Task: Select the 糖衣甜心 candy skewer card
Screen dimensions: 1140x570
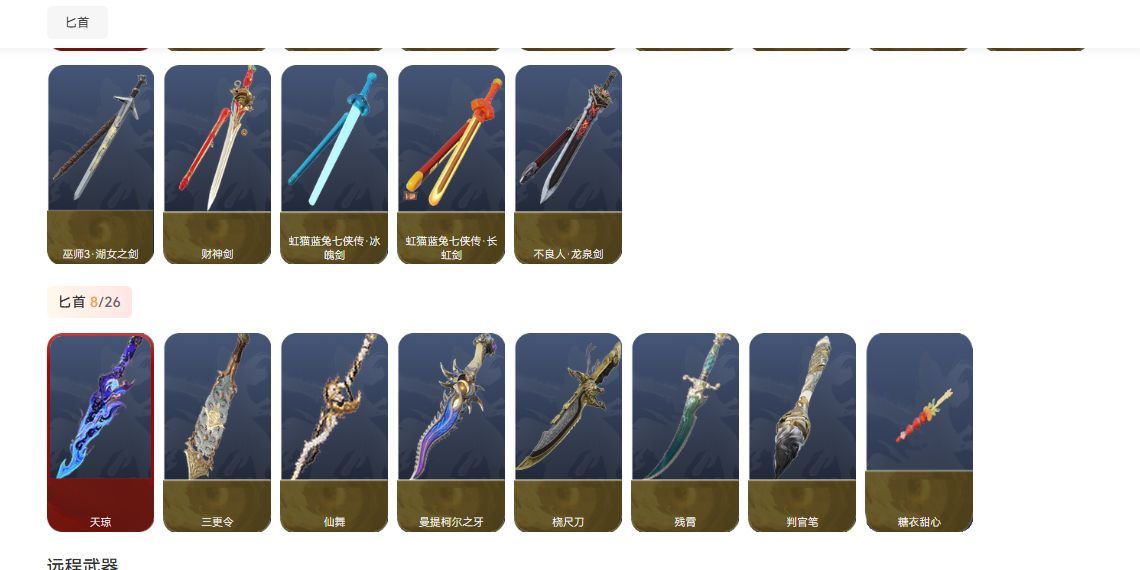Action: tap(920, 433)
